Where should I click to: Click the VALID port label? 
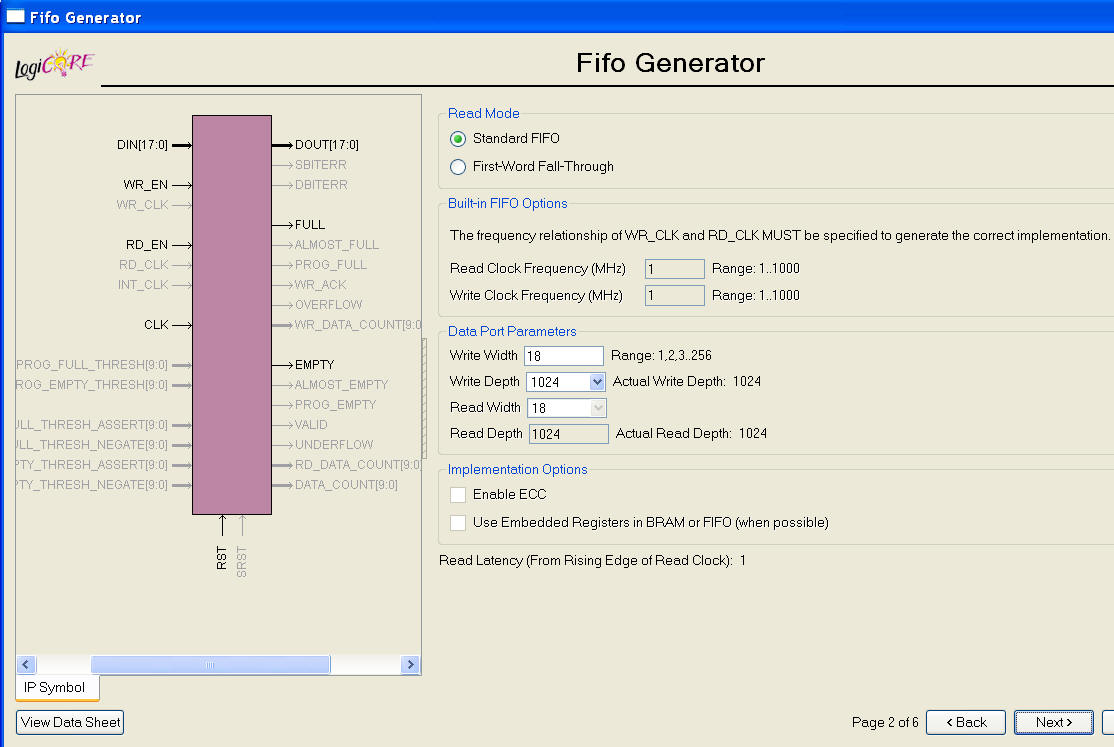click(x=311, y=425)
